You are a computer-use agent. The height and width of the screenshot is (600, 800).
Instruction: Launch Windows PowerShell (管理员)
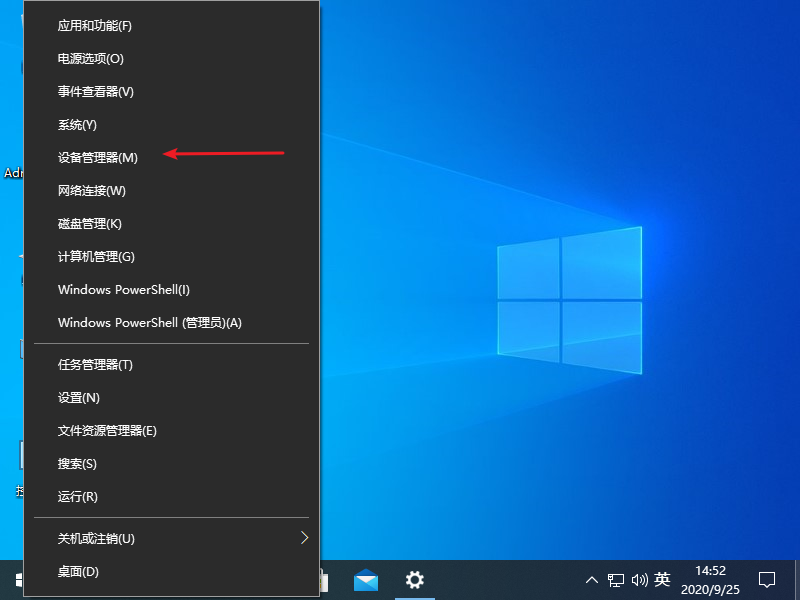150,322
